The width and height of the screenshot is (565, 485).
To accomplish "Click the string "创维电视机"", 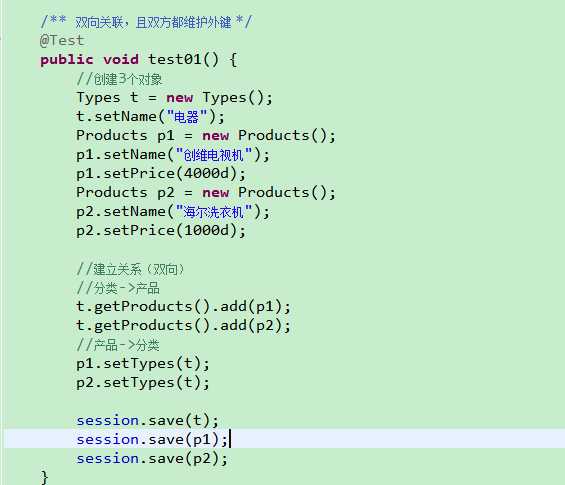I will point(214,155).
